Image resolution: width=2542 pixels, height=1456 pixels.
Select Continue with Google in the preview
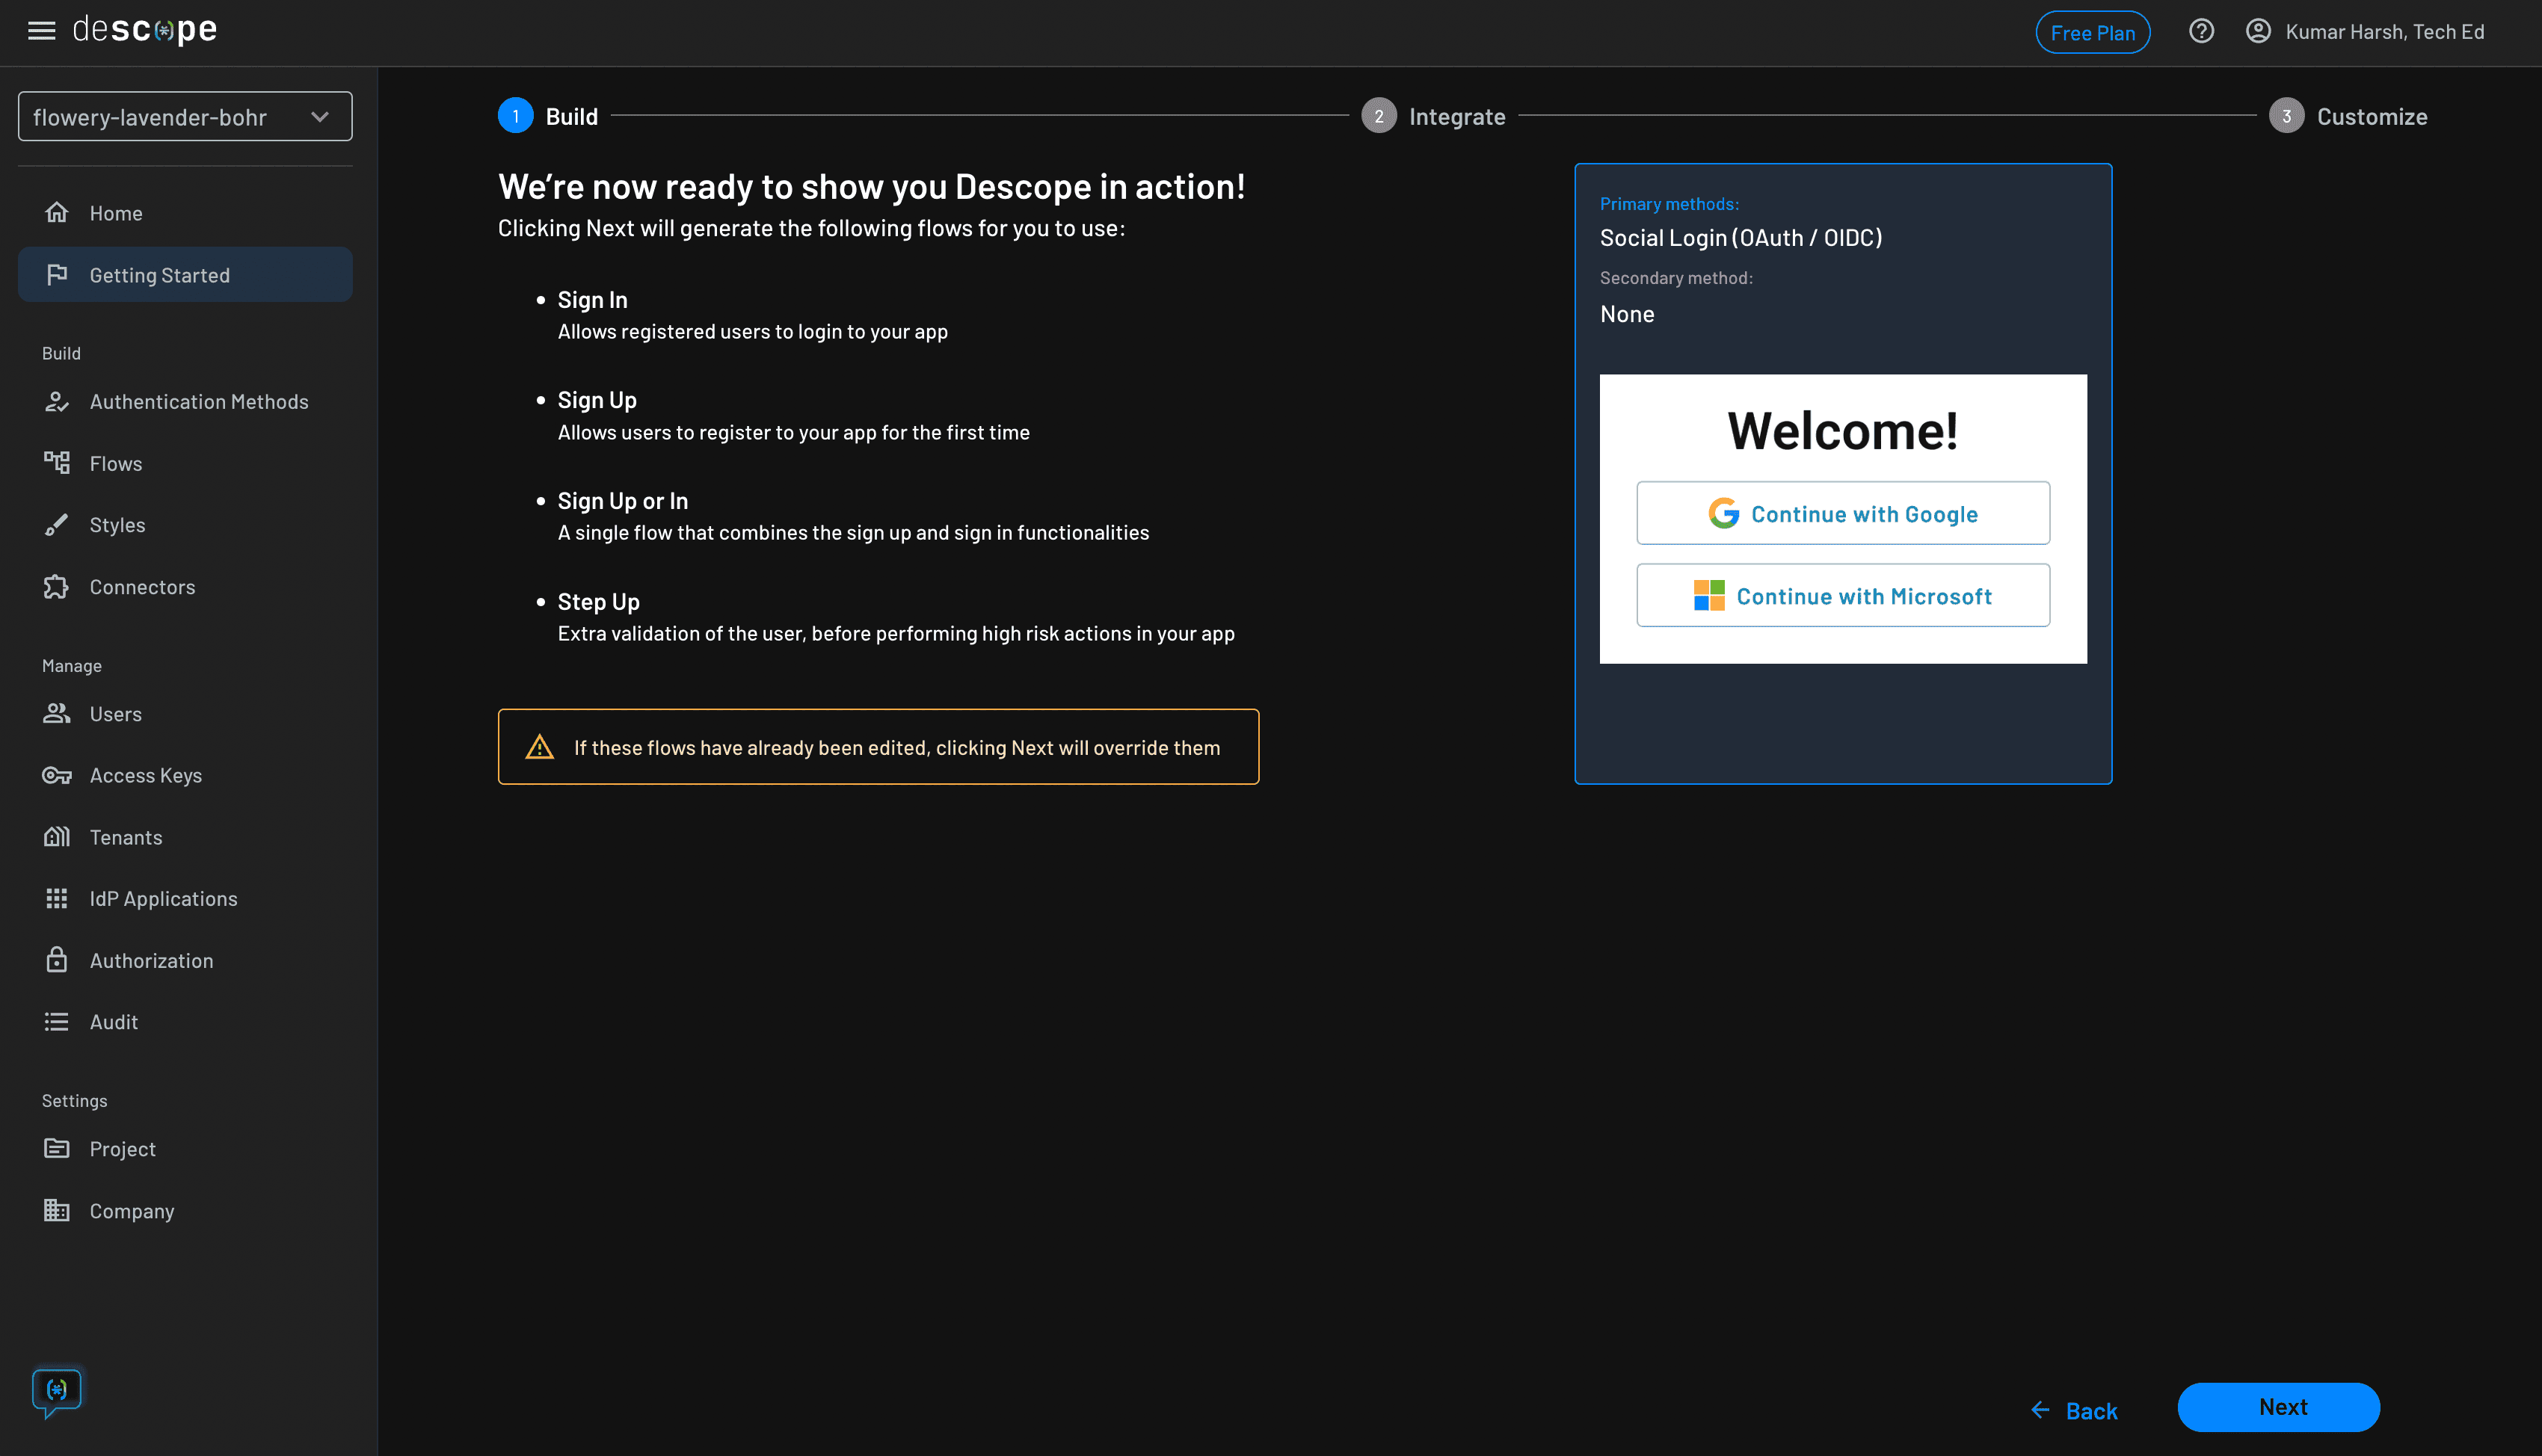(x=1843, y=513)
